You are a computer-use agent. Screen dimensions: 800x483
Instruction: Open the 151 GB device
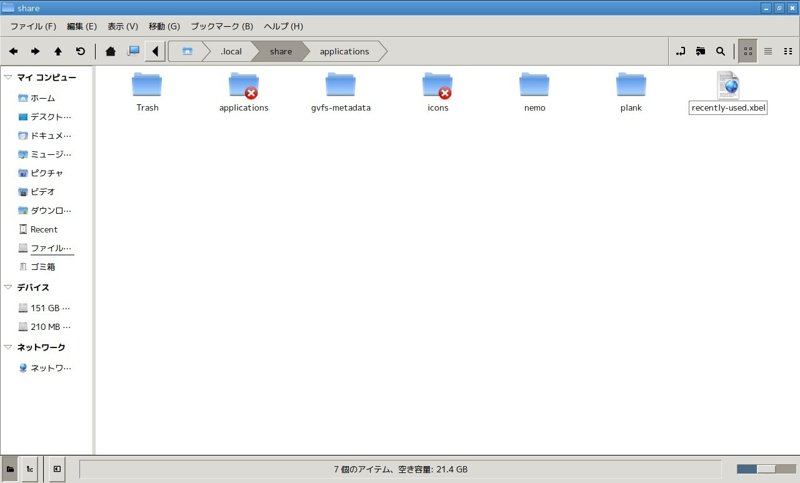click(x=46, y=308)
